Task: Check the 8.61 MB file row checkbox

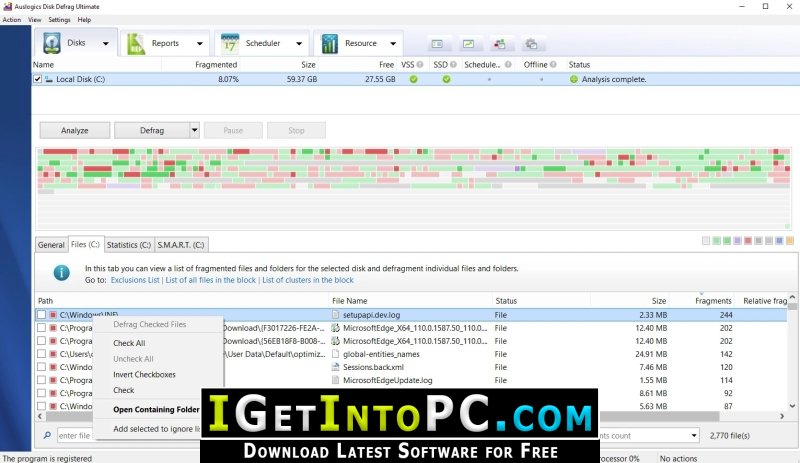Action: click(41, 393)
